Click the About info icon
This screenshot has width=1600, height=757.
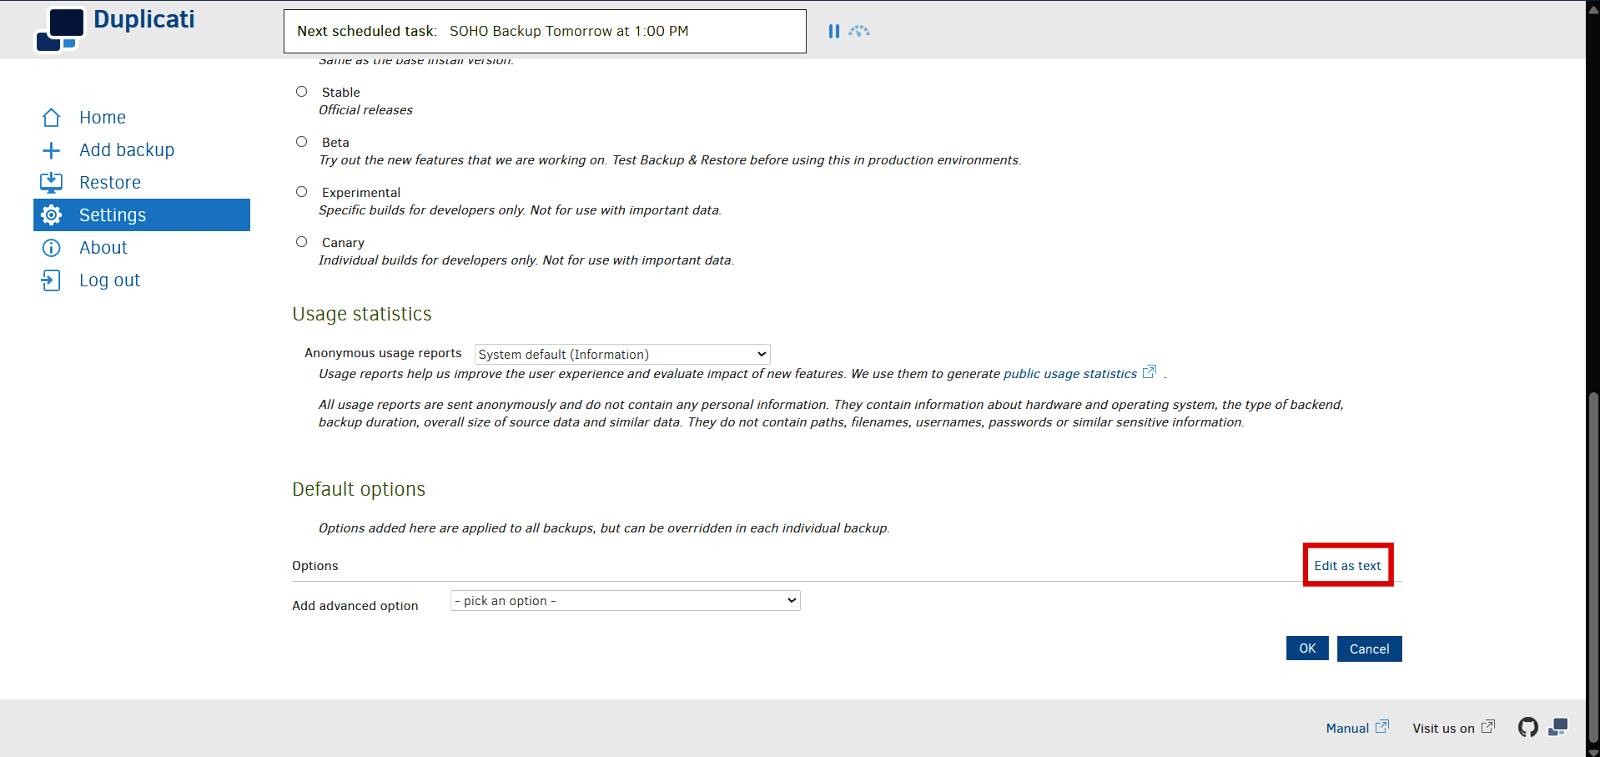click(51, 248)
